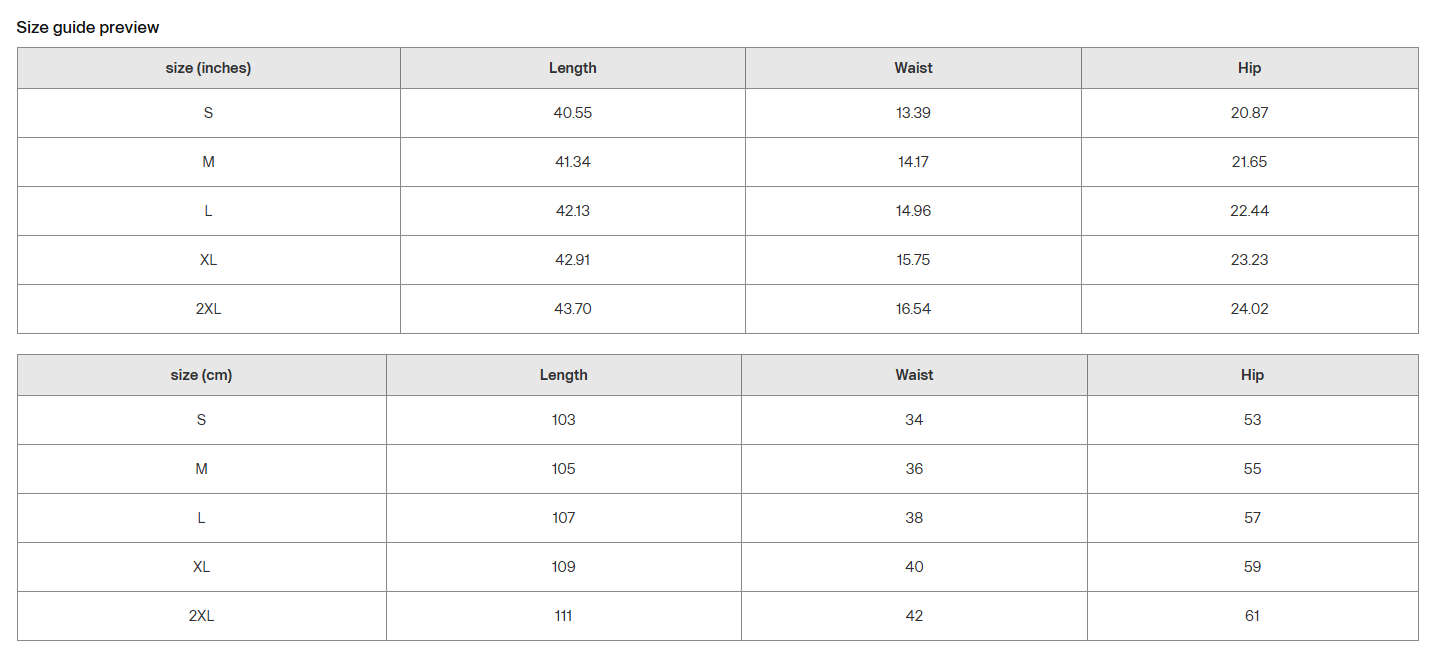Select the "size (cm)" column header
1435x667 pixels.
coord(201,375)
